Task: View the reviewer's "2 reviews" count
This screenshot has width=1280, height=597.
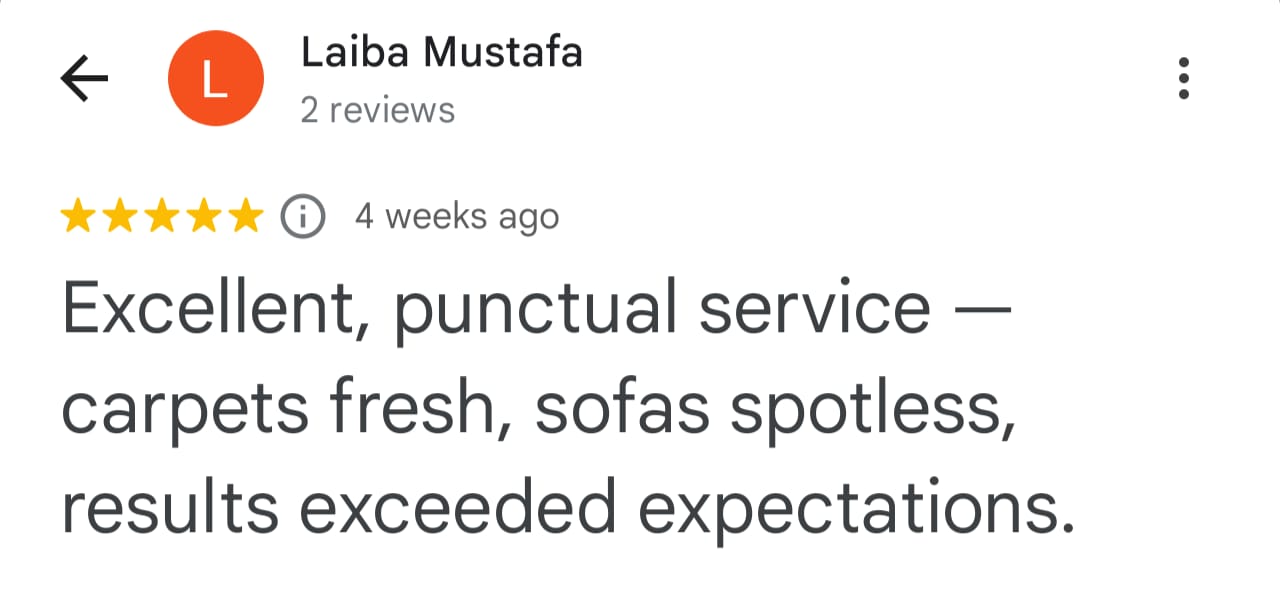Action: [x=377, y=110]
